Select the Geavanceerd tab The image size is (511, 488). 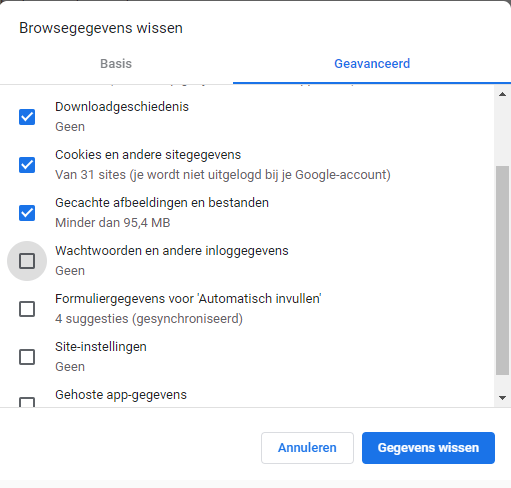[x=372, y=64]
